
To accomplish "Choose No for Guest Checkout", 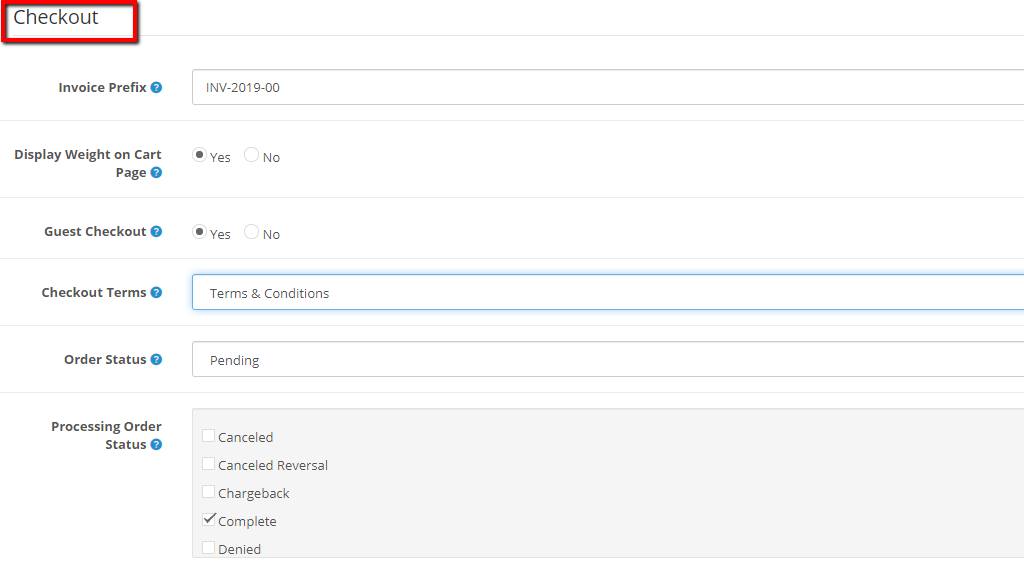I will (x=251, y=232).
